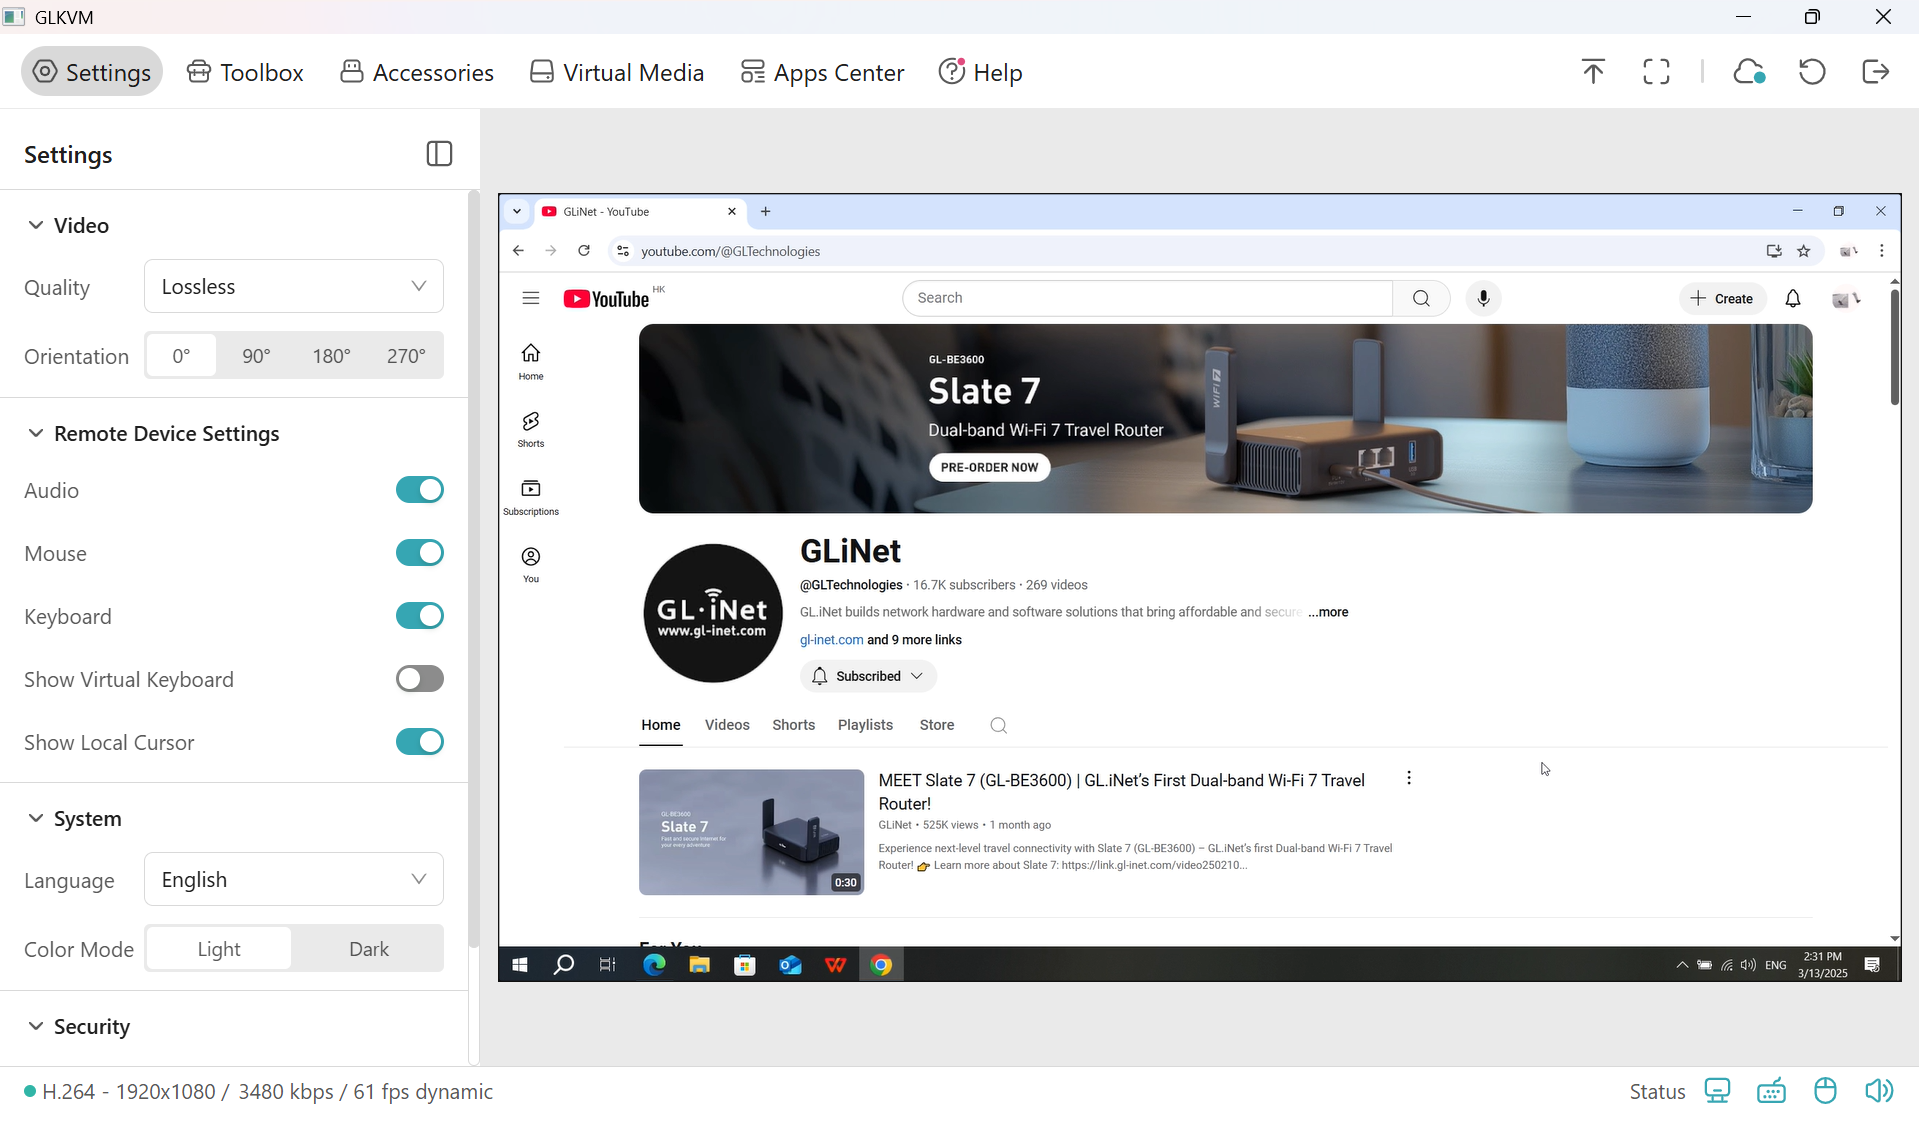Screen dimensions: 1919x1122
Task: Click the refresh icon in GLKVM toolbar
Action: coord(1812,72)
